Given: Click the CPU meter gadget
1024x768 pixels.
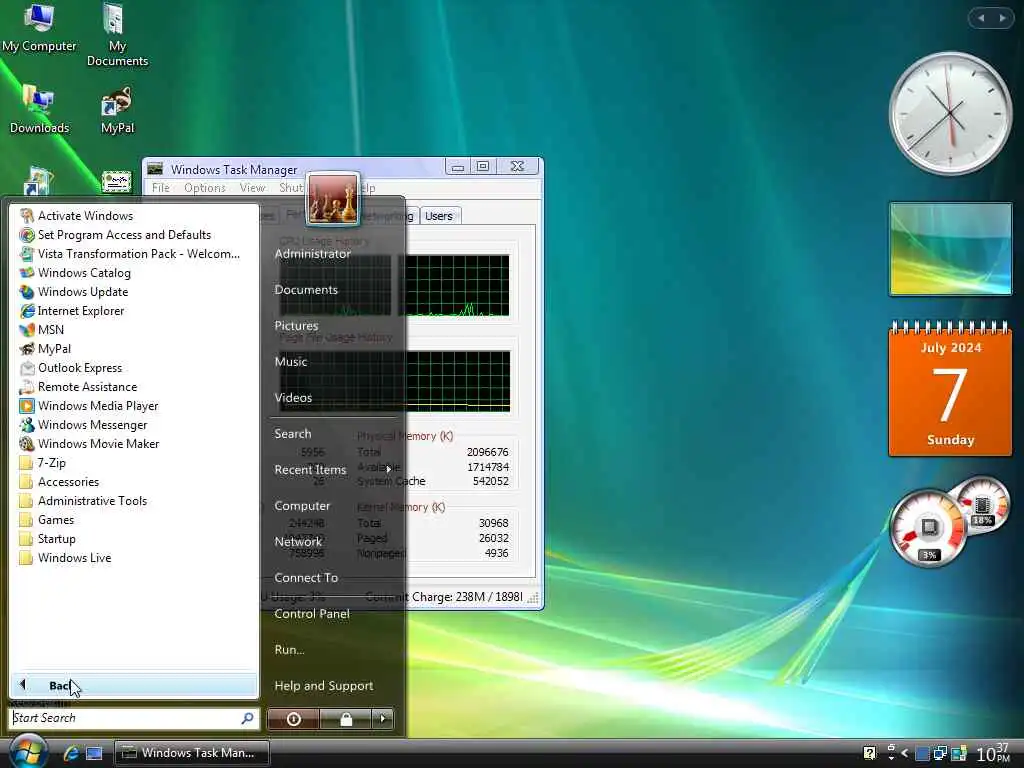Looking at the screenshot, I should 928,527.
